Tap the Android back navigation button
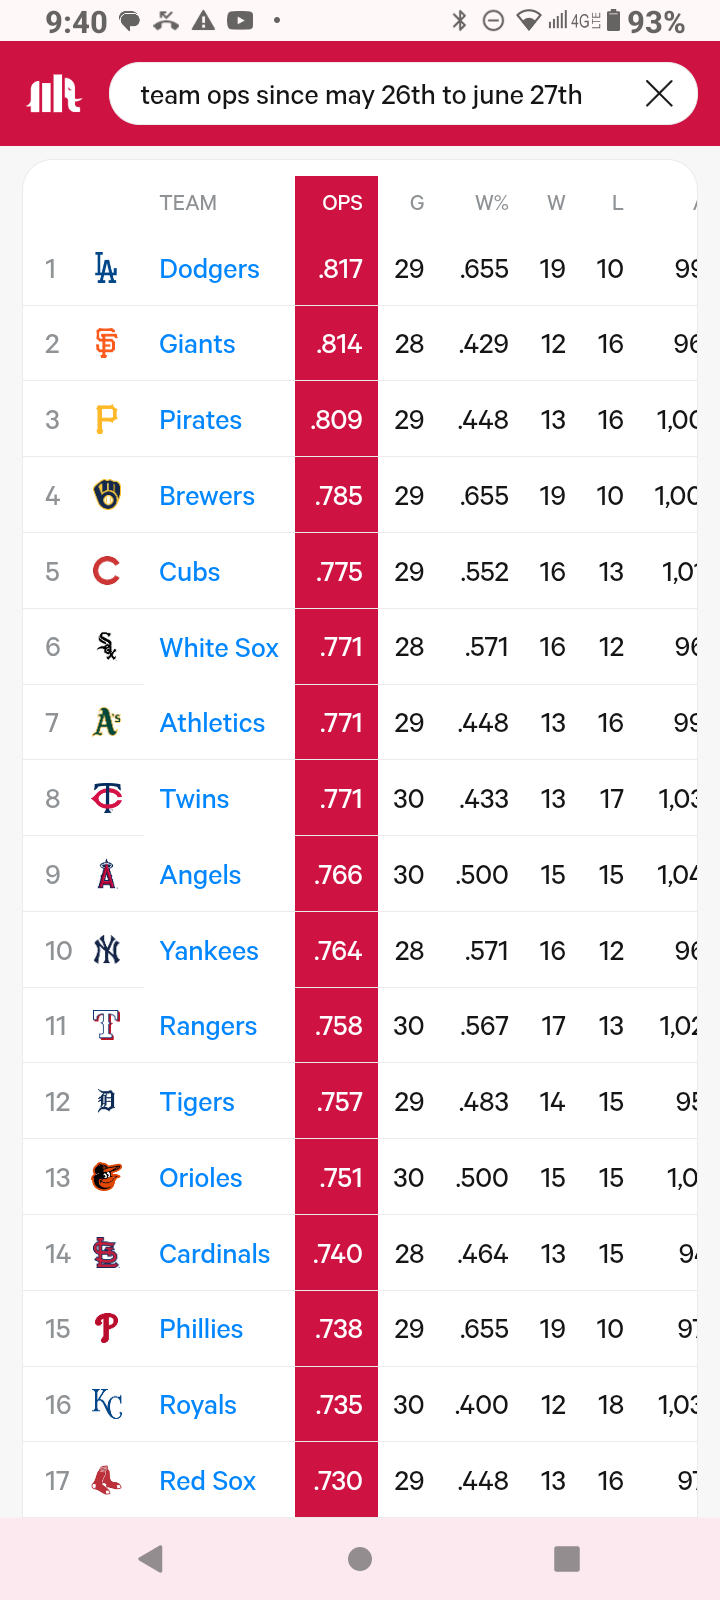 click(x=151, y=1558)
